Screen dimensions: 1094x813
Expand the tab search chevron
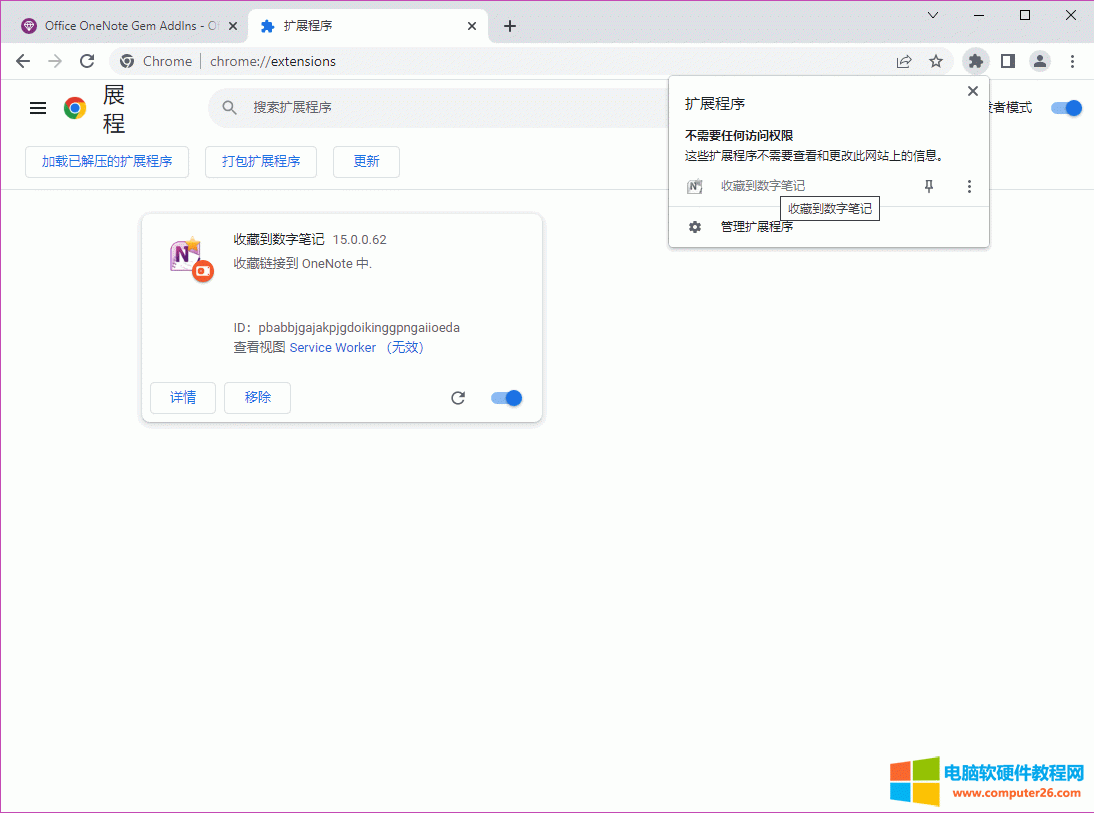coord(933,15)
